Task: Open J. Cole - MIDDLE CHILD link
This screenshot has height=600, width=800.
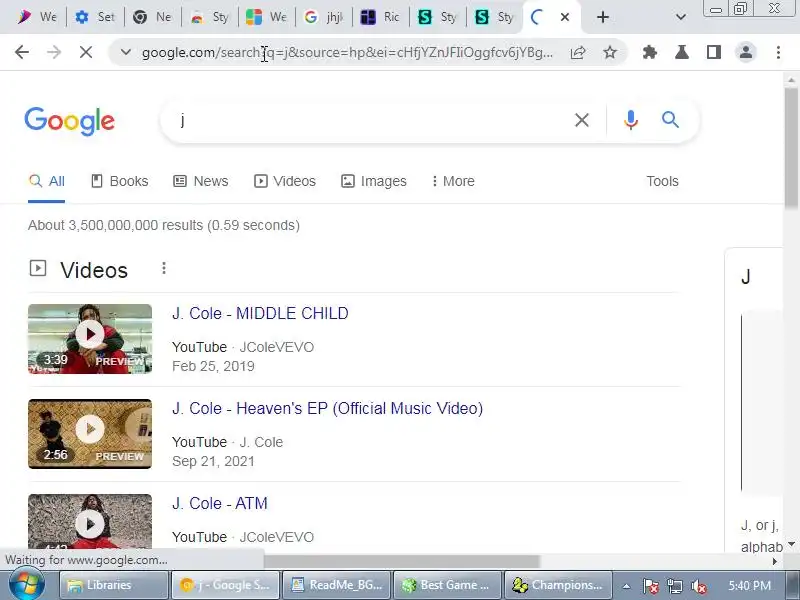Action: 260,313
